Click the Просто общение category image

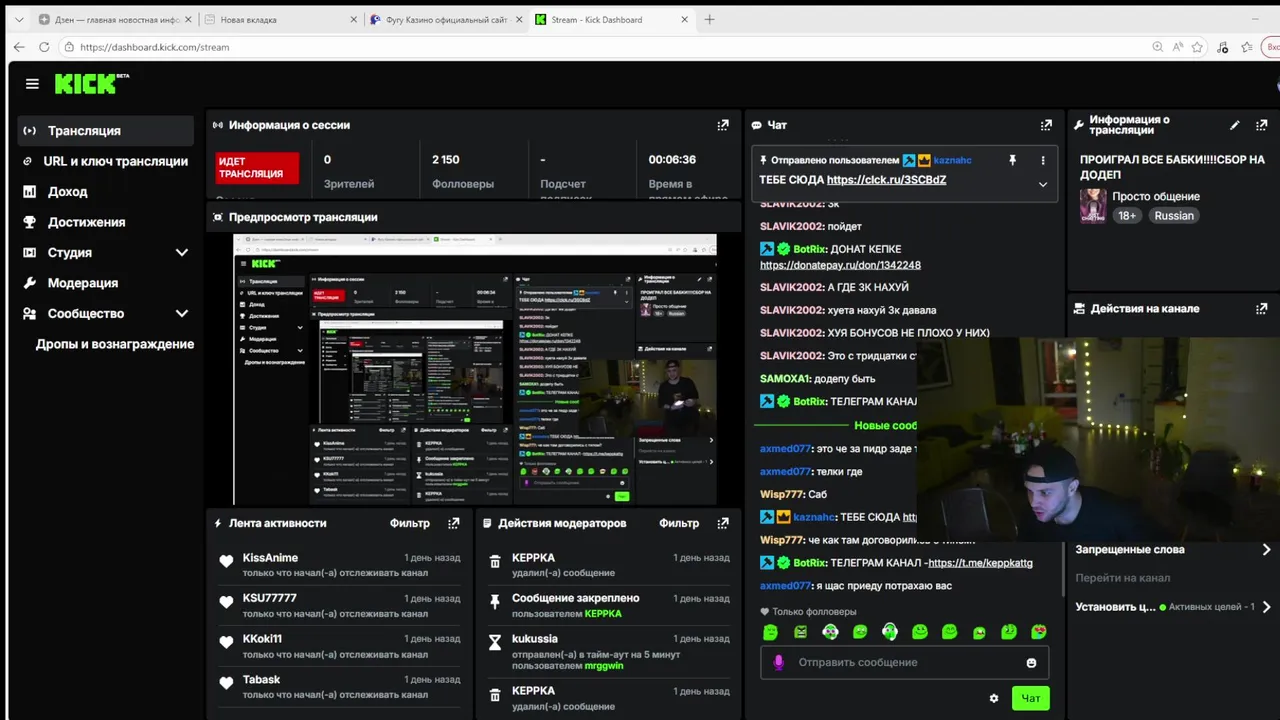pyautogui.click(x=1092, y=206)
